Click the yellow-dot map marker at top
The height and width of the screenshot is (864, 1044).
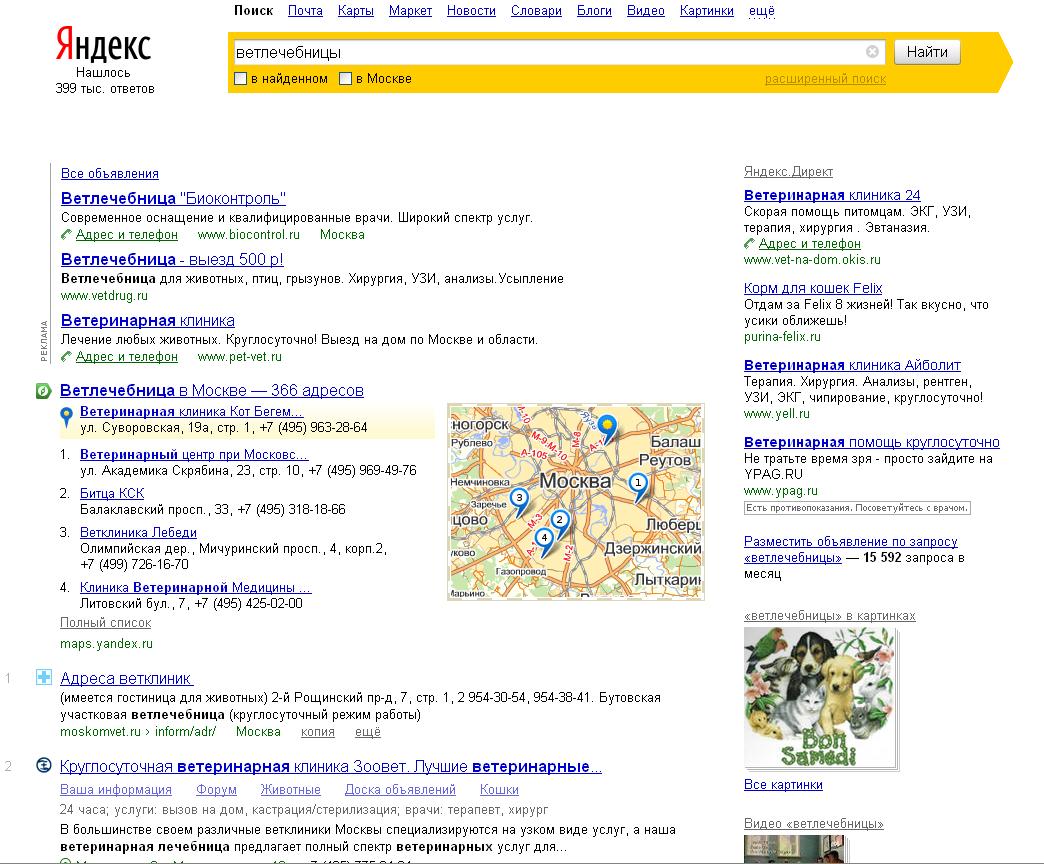pyautogui.click(x=607, y=428)
